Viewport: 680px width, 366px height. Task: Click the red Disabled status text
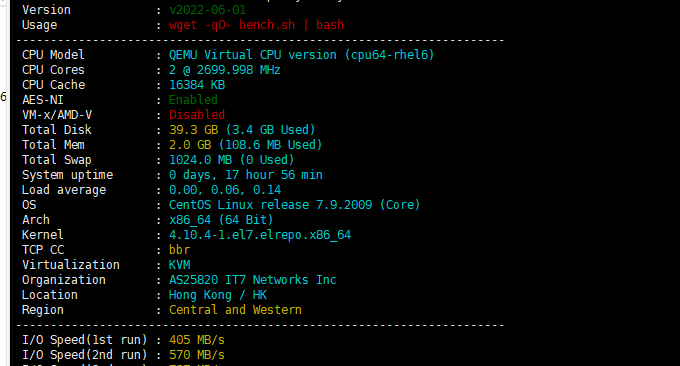[x=197, y=115]
